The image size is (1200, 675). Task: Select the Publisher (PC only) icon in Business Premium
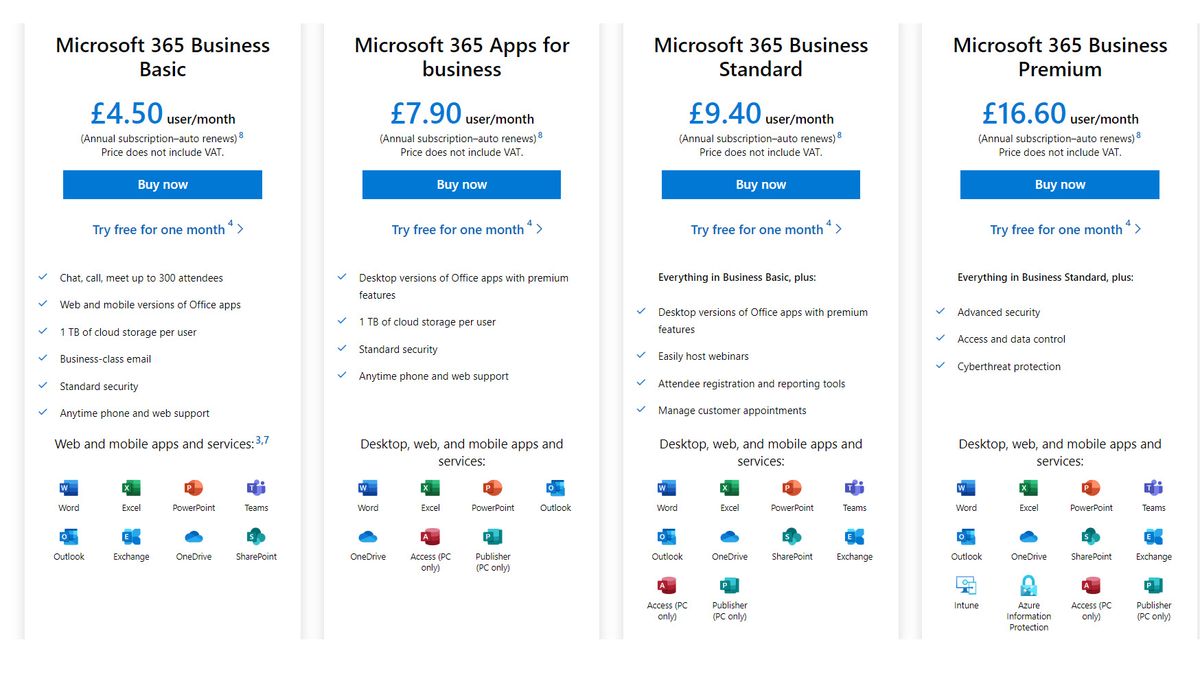1153,586
